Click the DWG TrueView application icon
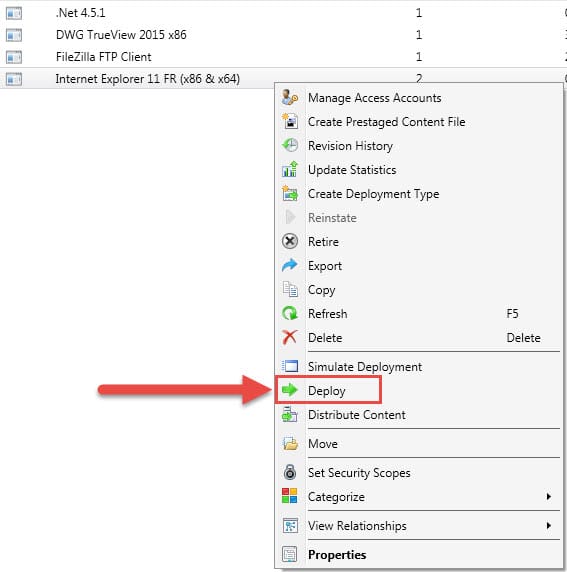567x572 pixels. [x=14, y=35]
